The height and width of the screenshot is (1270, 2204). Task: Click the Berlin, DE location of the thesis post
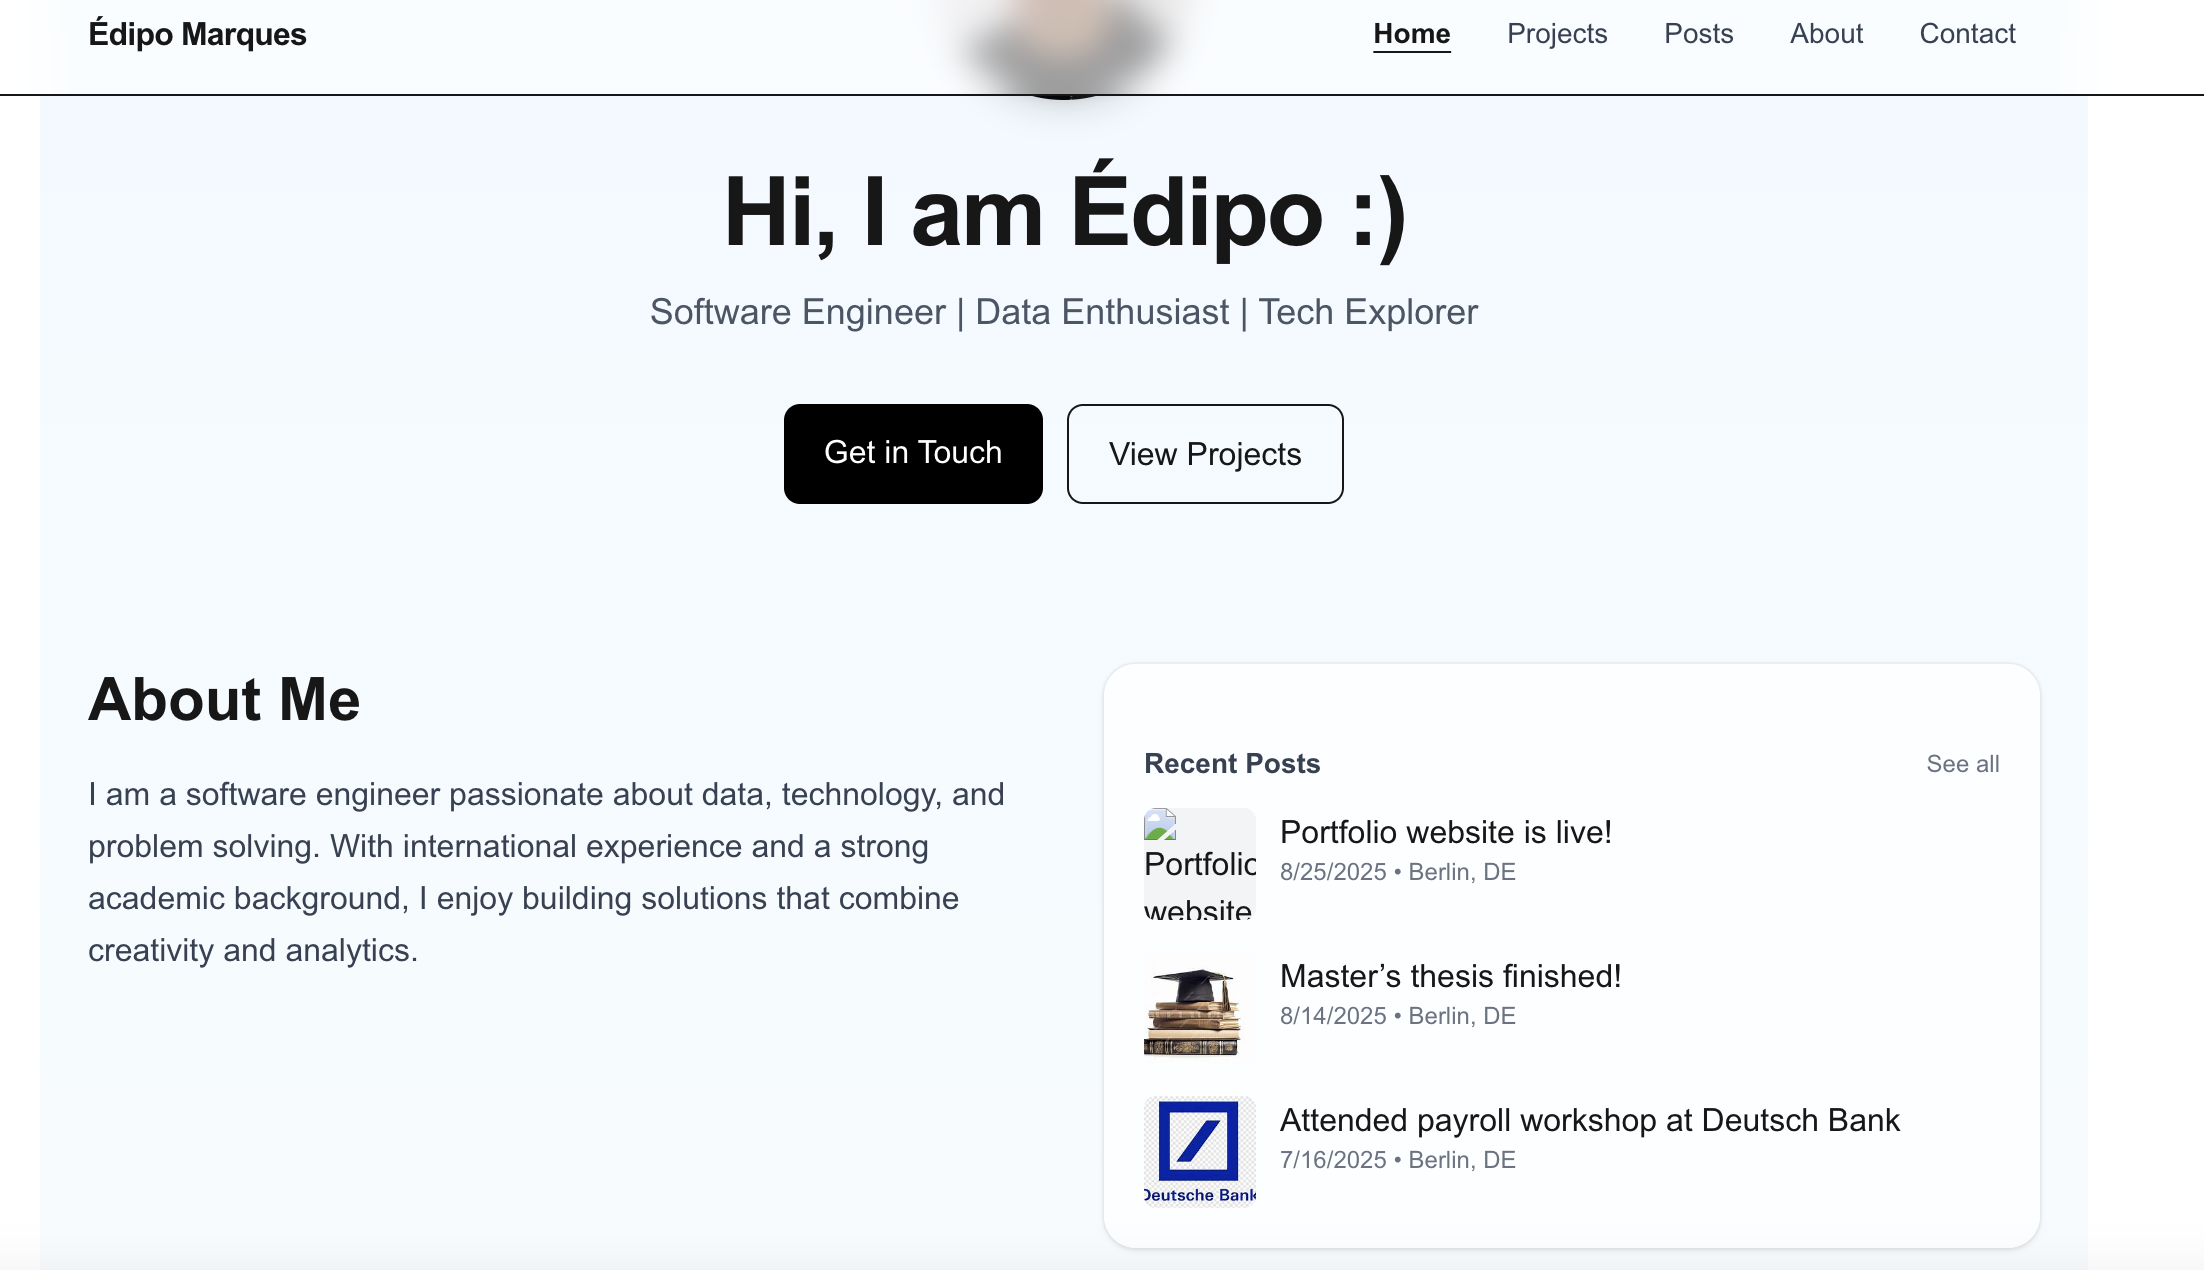click(x=1461, y=1016)
